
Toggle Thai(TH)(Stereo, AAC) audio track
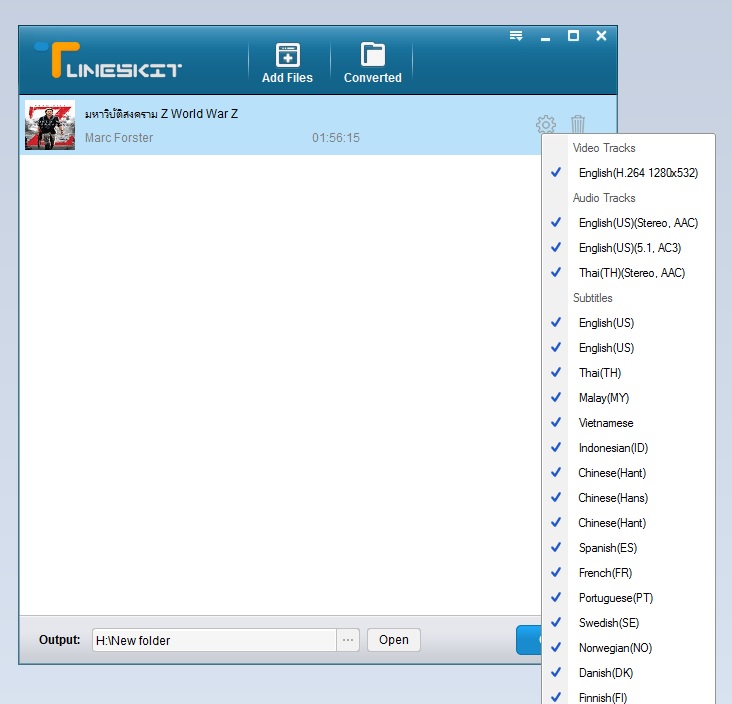tap(628, 273)
